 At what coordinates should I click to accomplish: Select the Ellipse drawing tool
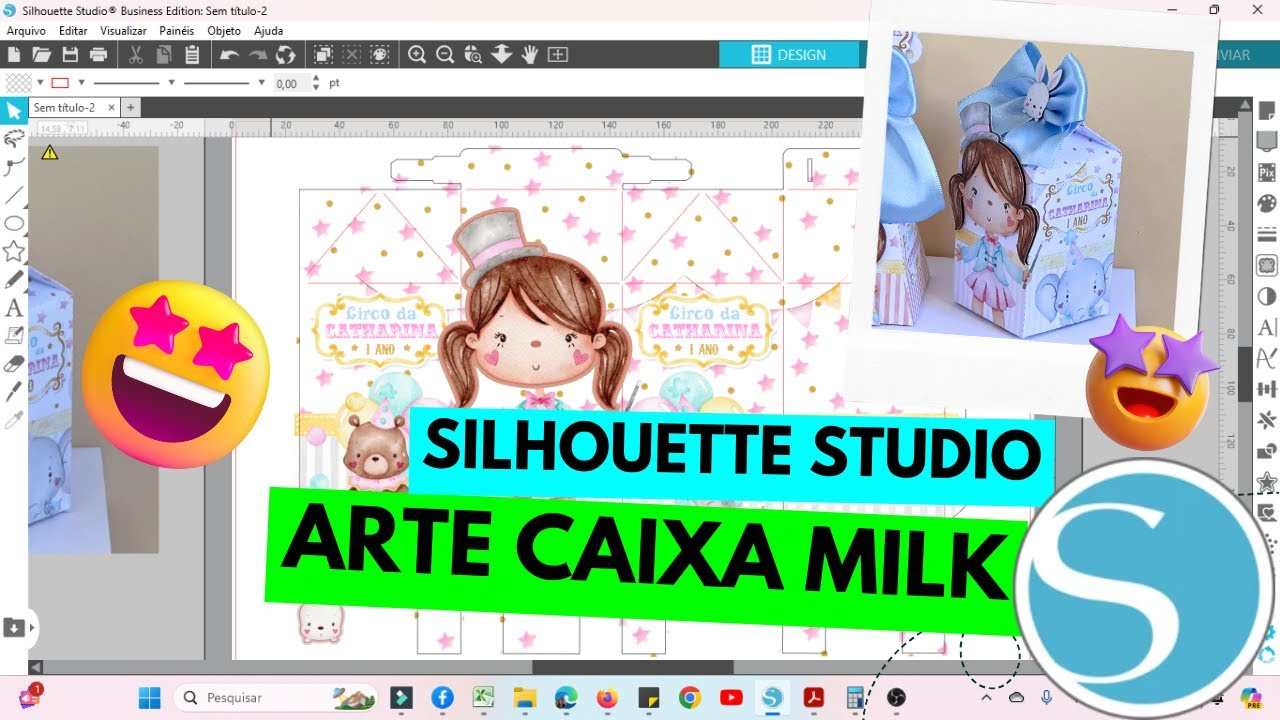pos(14,223)
